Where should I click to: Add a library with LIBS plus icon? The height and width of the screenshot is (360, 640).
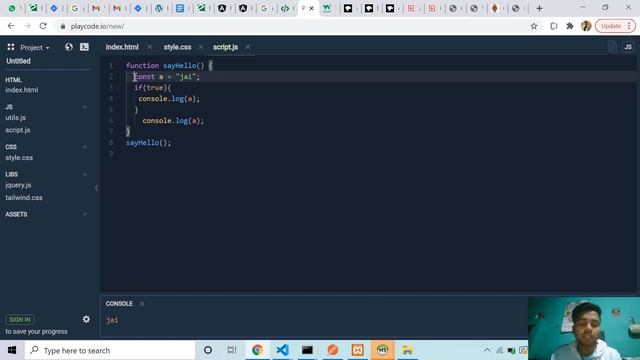tap(85, 174)
